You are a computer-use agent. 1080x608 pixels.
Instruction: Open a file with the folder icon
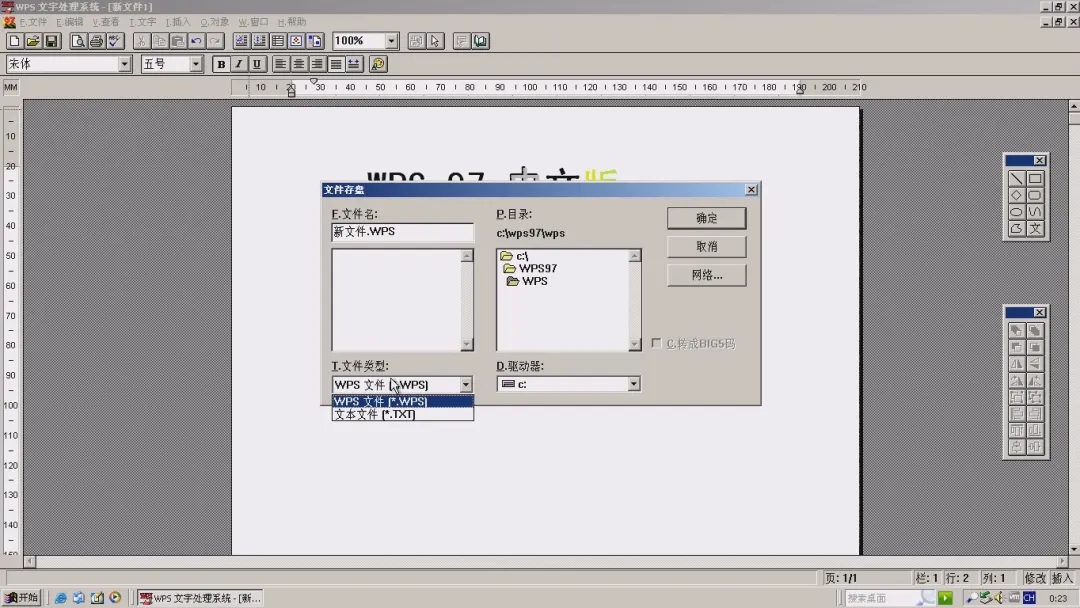tap(32, 41)
